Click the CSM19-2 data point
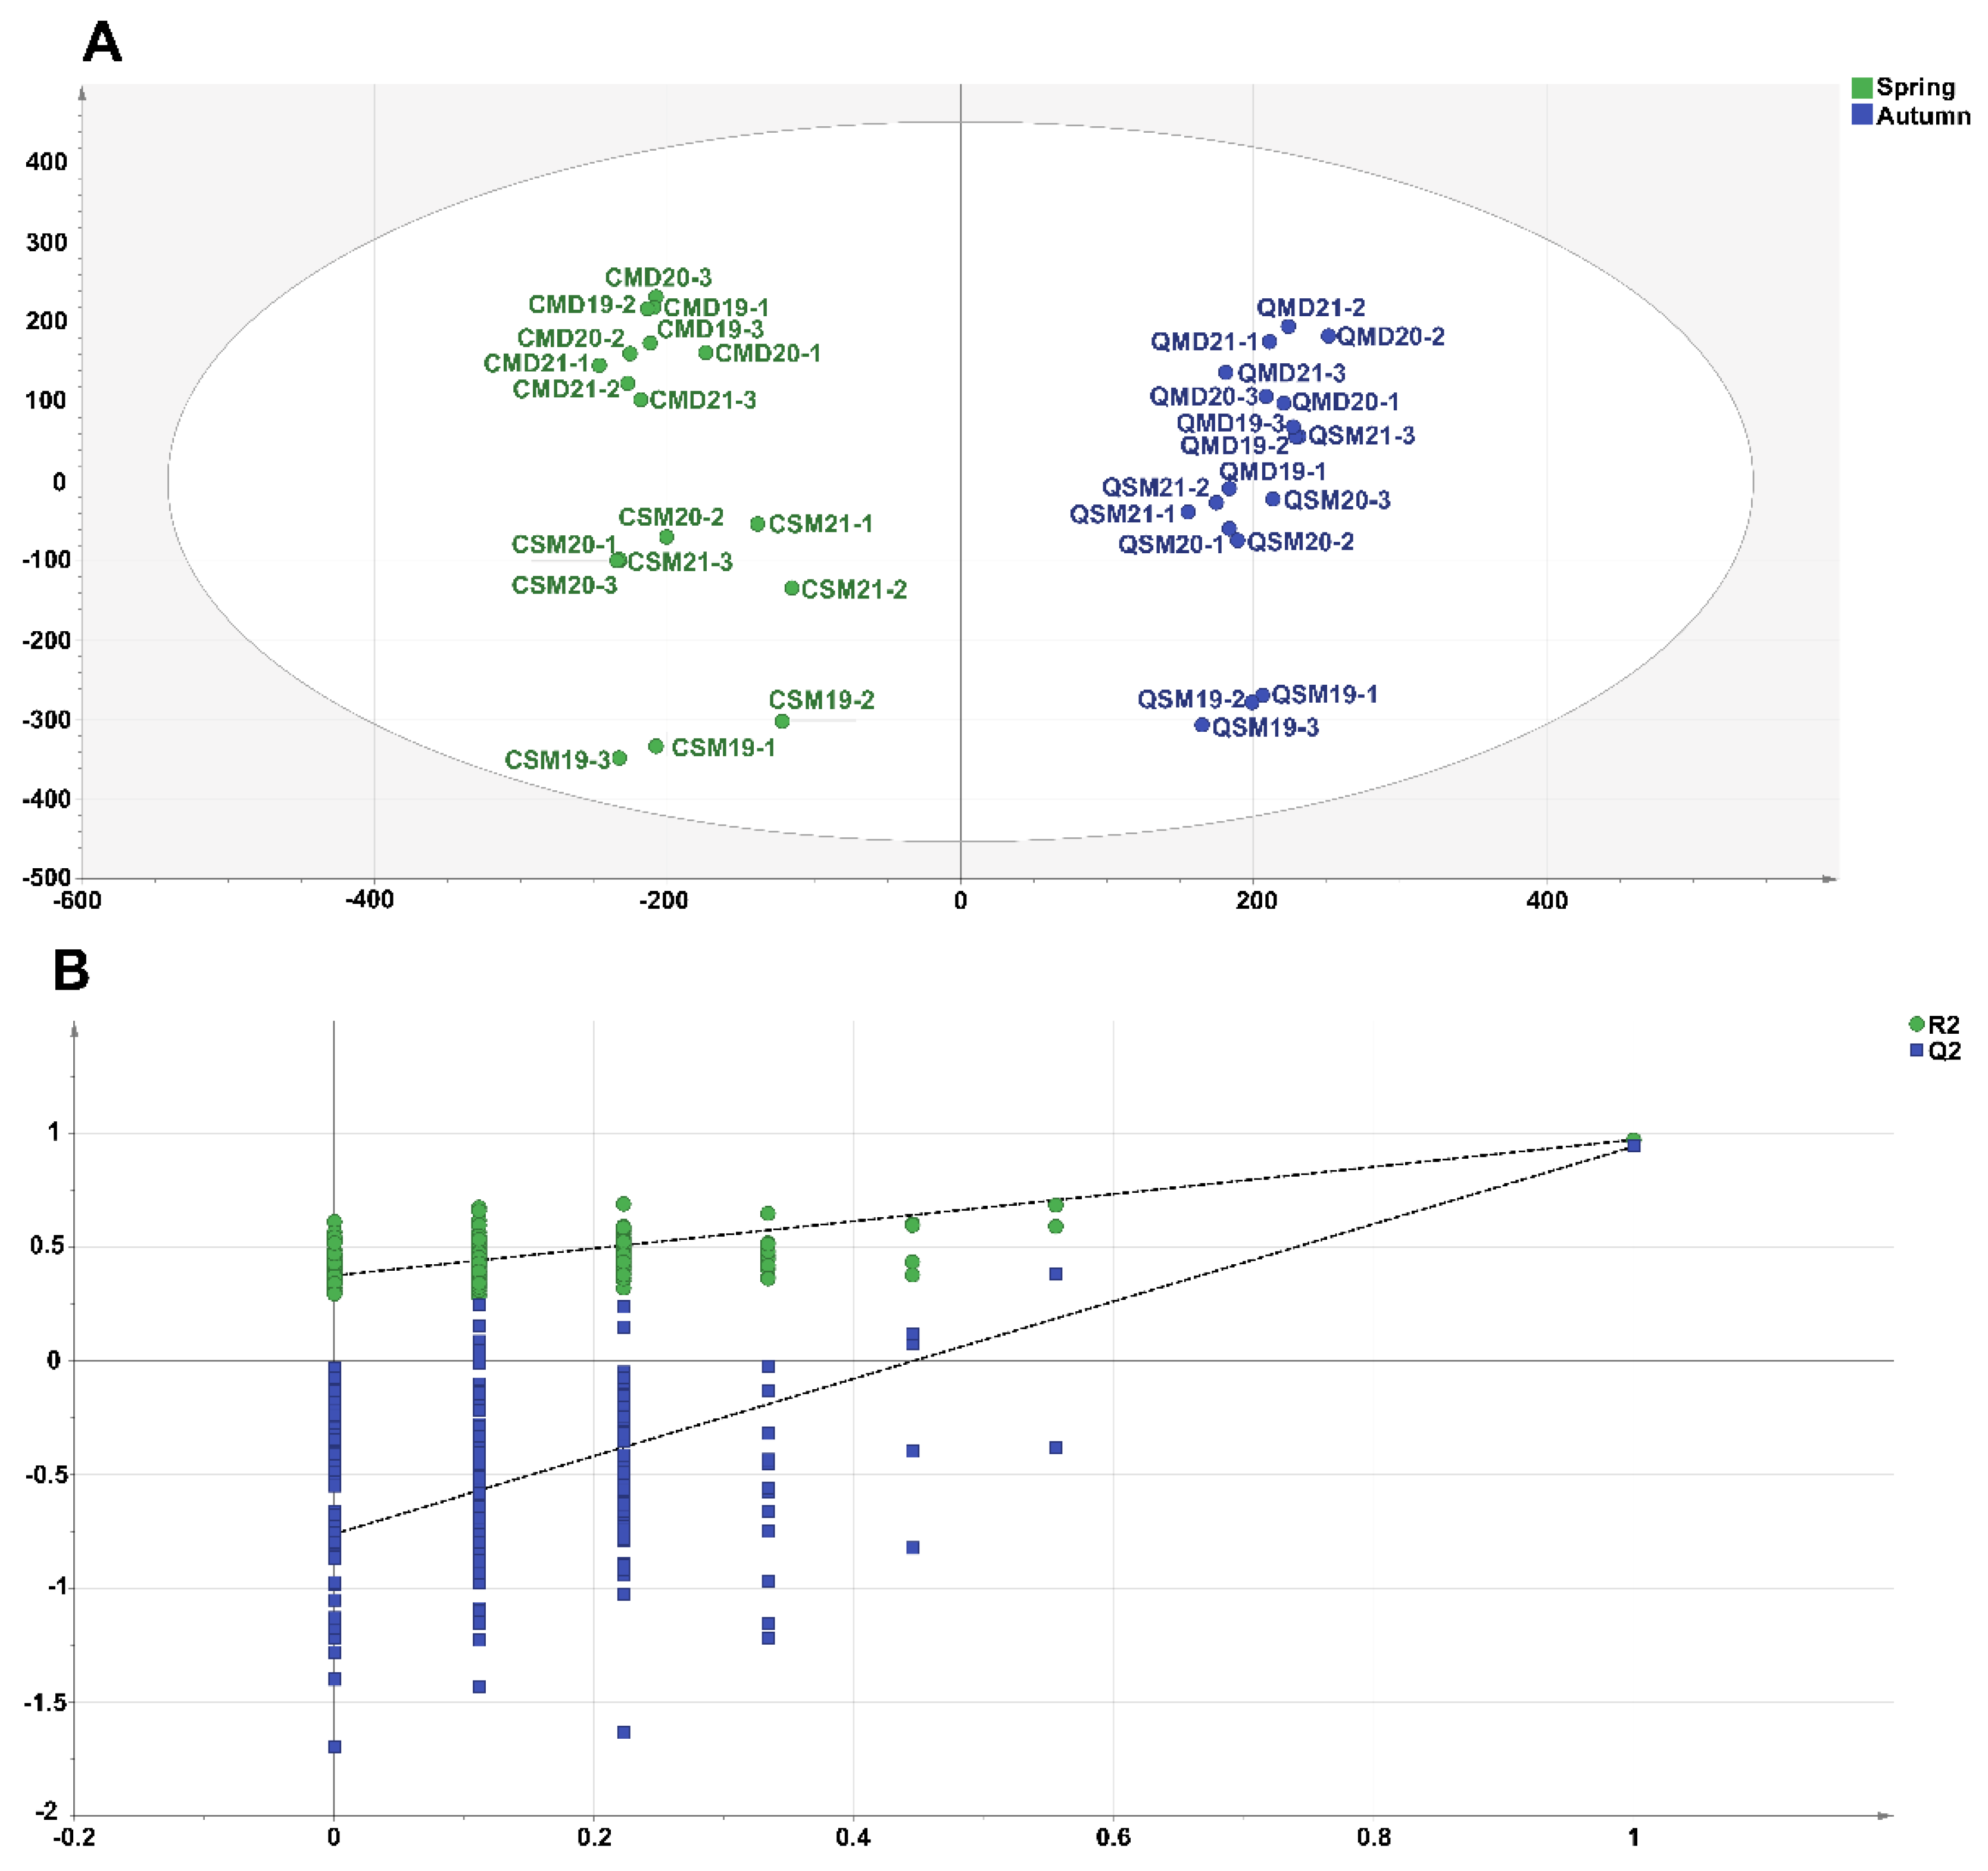This screenshot has width=1988, height=1871. (x=782, y=721)
